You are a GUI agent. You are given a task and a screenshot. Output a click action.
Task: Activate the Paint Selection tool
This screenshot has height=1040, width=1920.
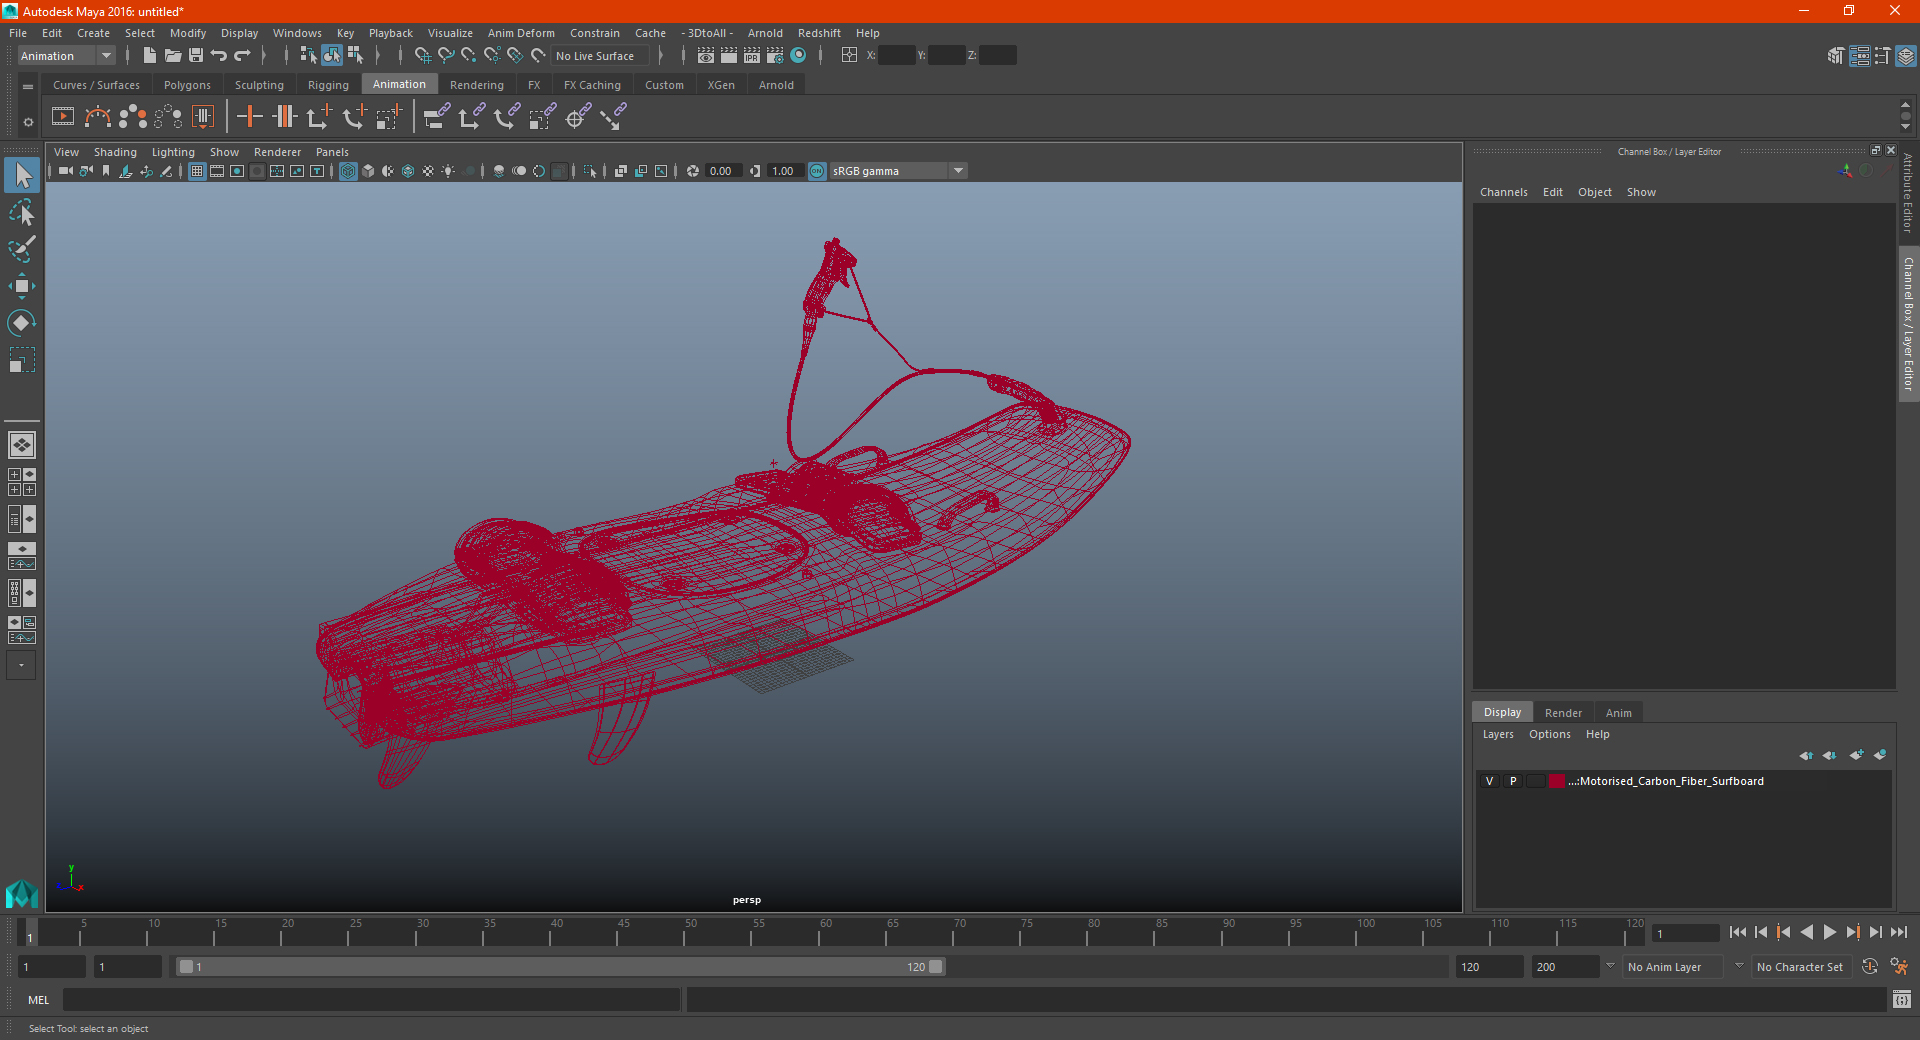pyautogui.click(x=21, y=249)
